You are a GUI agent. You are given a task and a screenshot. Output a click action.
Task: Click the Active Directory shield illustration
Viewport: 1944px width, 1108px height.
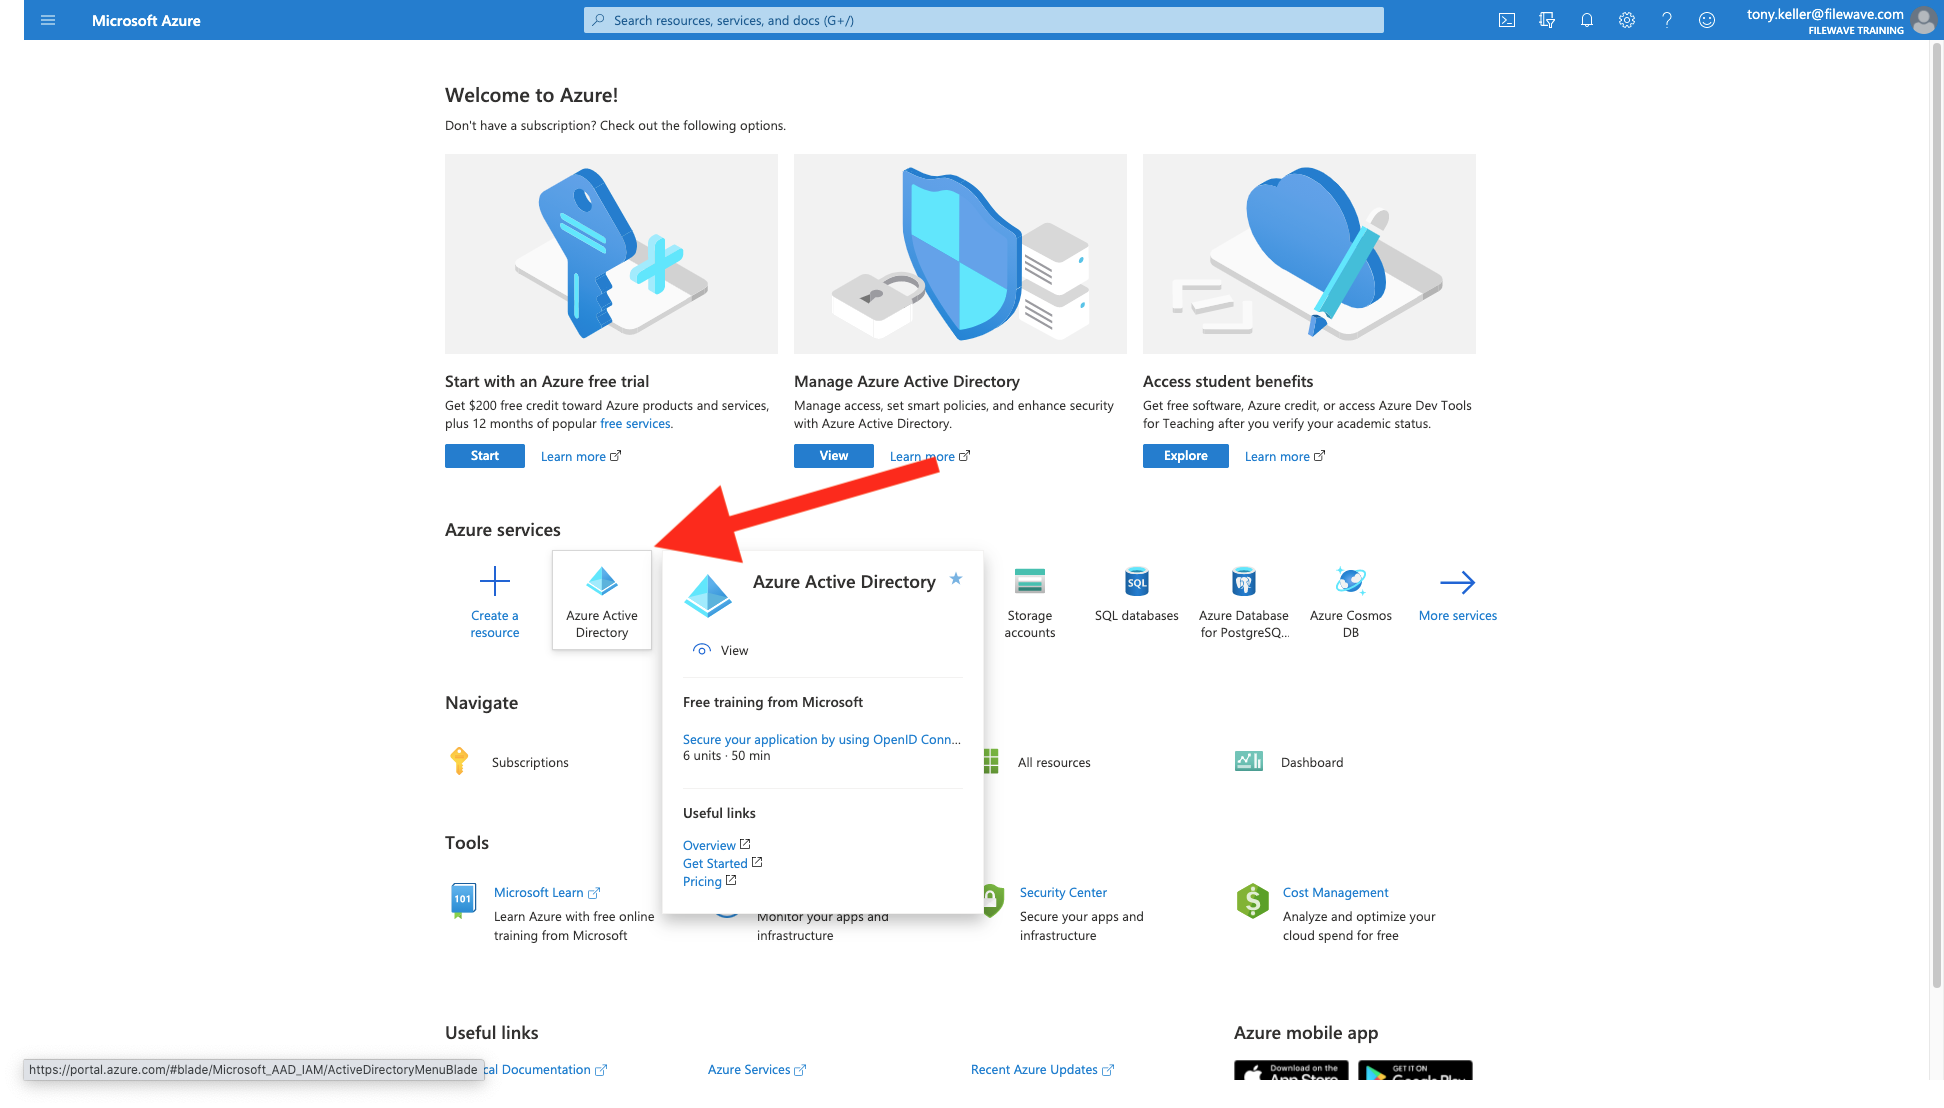(x=960, y=254)
